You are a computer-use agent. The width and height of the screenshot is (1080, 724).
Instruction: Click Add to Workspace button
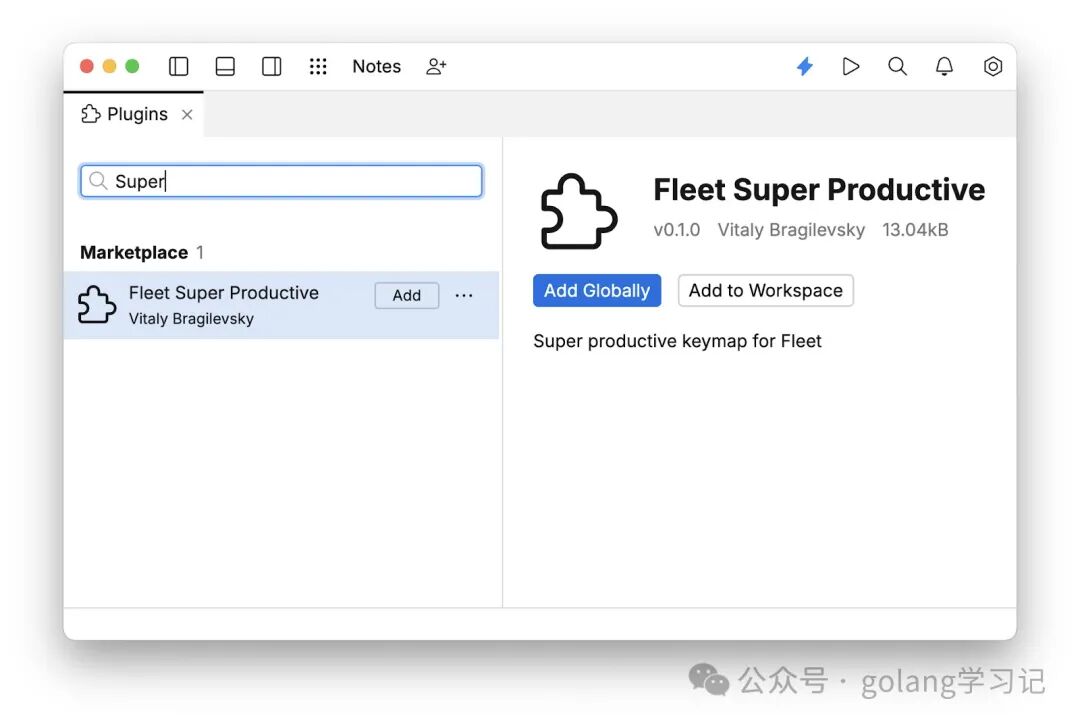(765, 291)
